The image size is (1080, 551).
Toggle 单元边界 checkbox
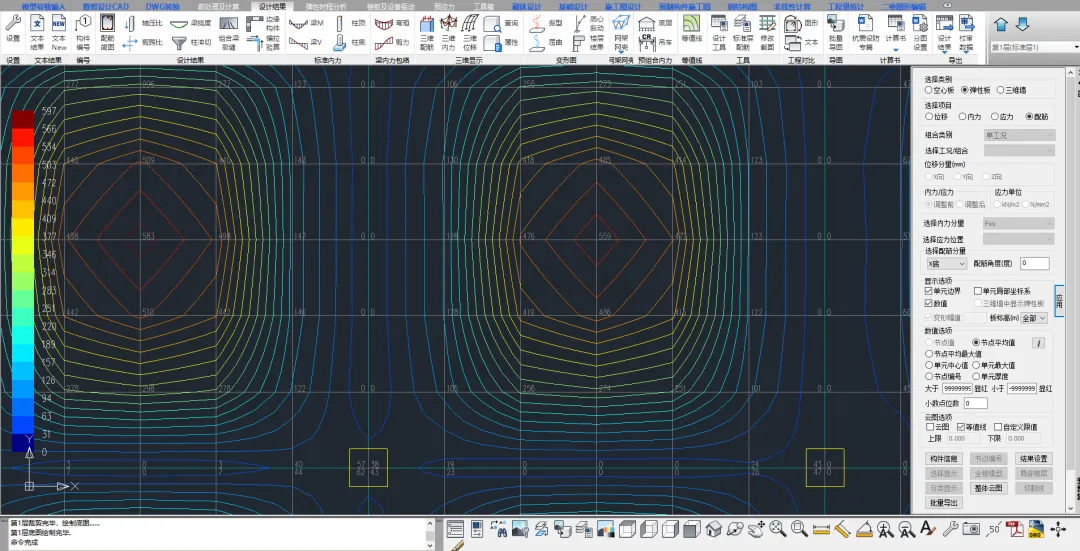[x=942, y=291]
